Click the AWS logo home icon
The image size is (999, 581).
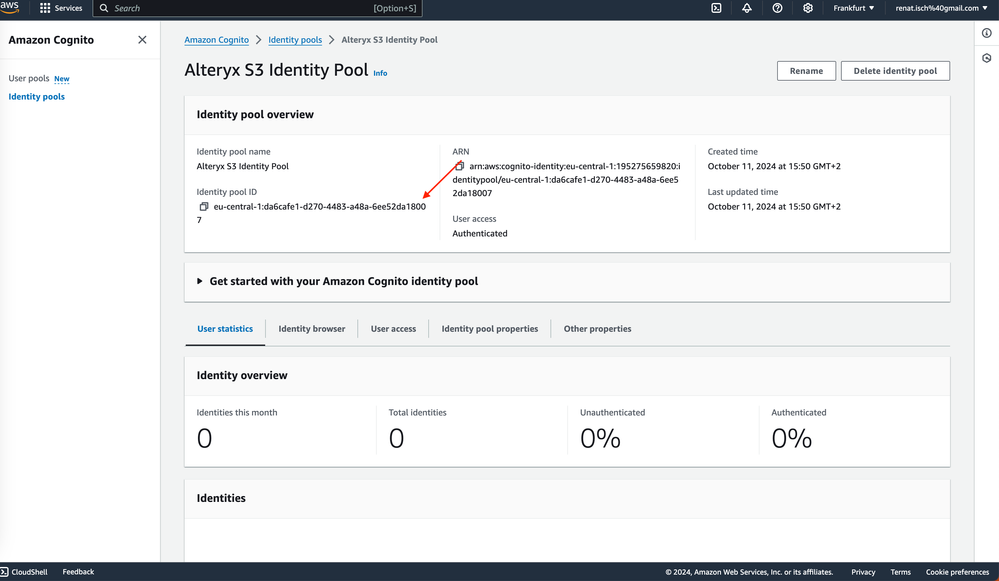(x=10, y=7)
